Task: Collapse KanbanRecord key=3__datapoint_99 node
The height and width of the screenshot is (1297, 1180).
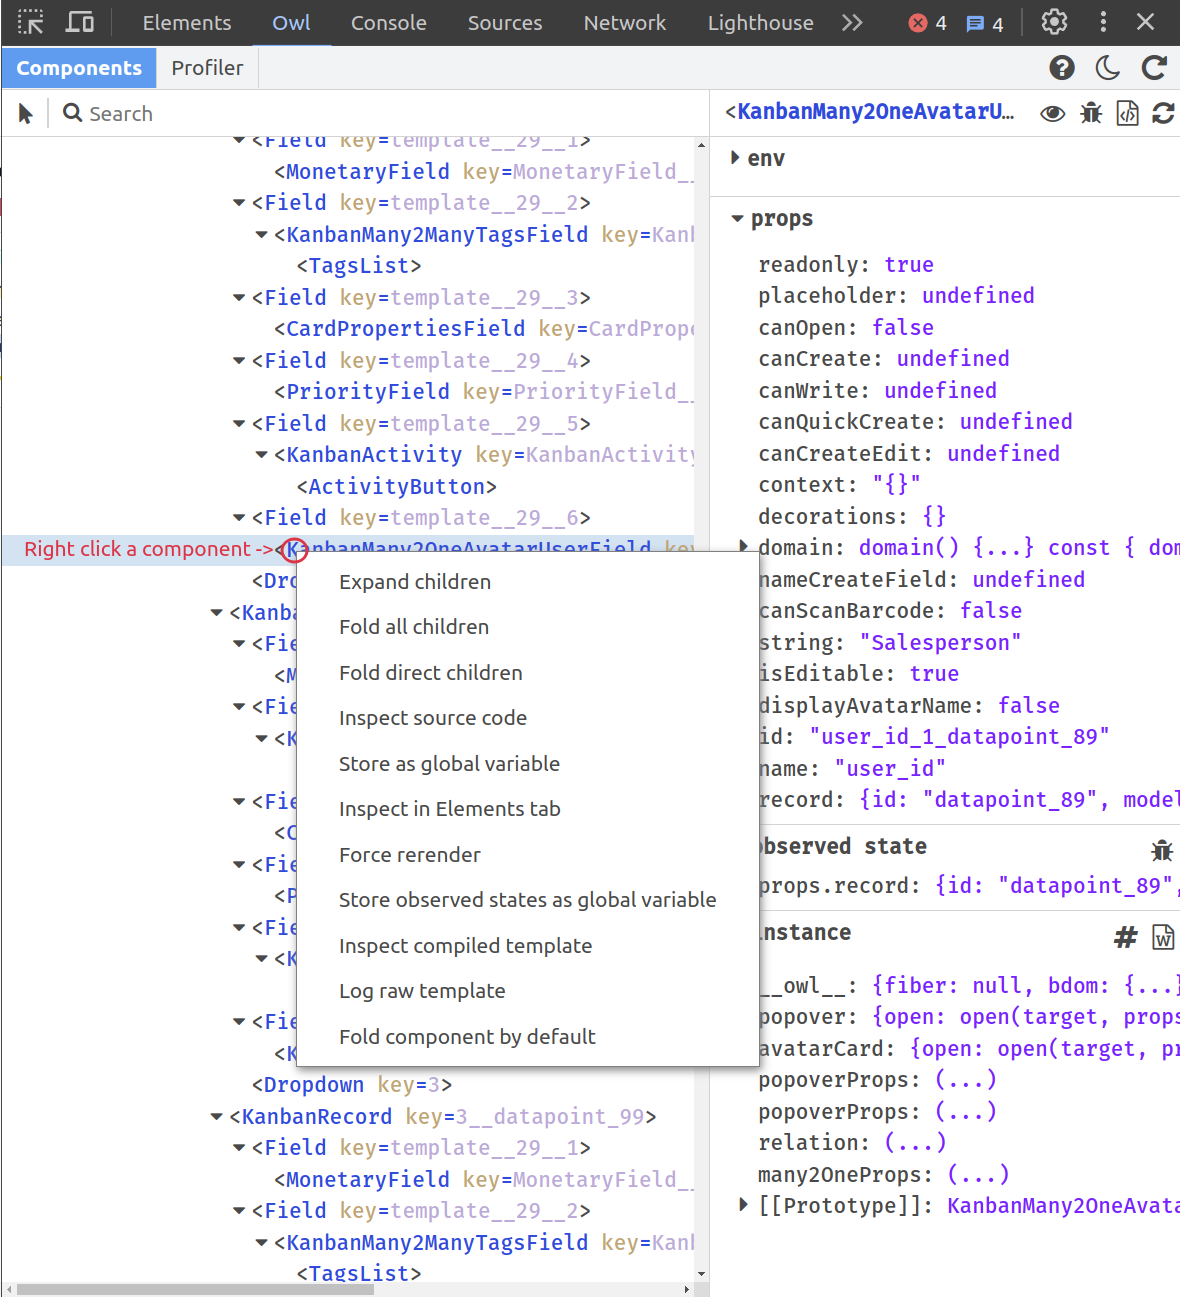Action: pos(217,1117)
